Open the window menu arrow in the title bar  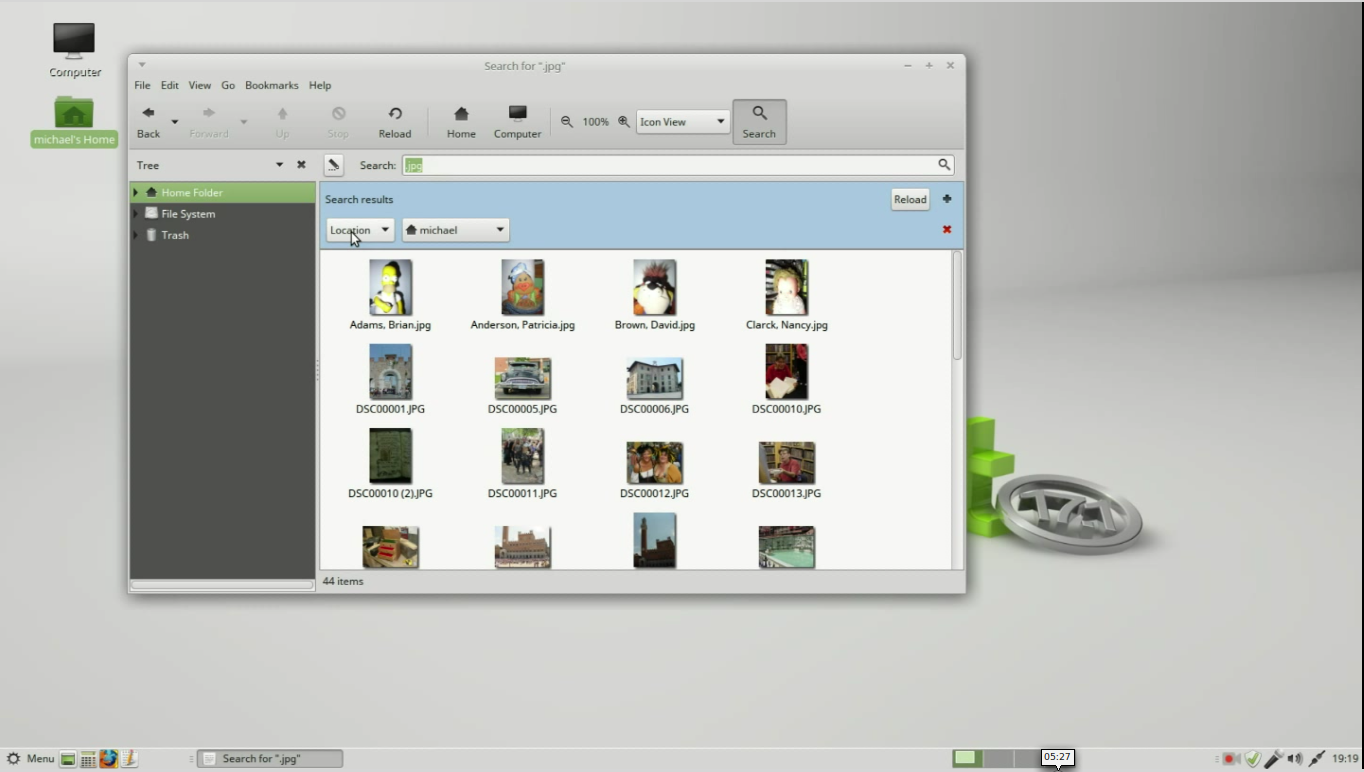coord(142,65)
